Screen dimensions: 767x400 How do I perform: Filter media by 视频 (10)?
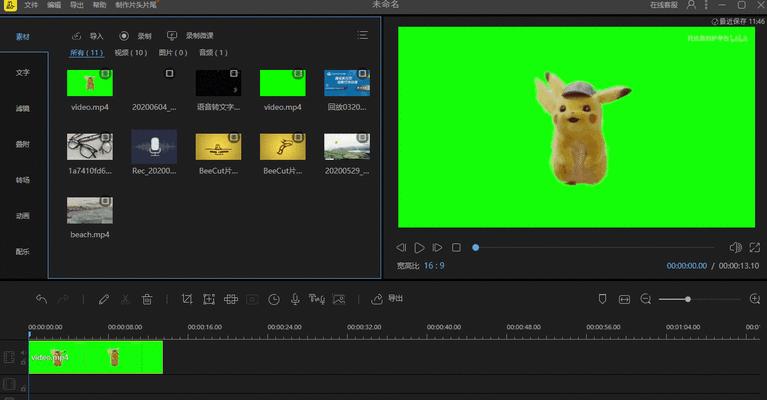pyautogui.click(x=131, y=52)
